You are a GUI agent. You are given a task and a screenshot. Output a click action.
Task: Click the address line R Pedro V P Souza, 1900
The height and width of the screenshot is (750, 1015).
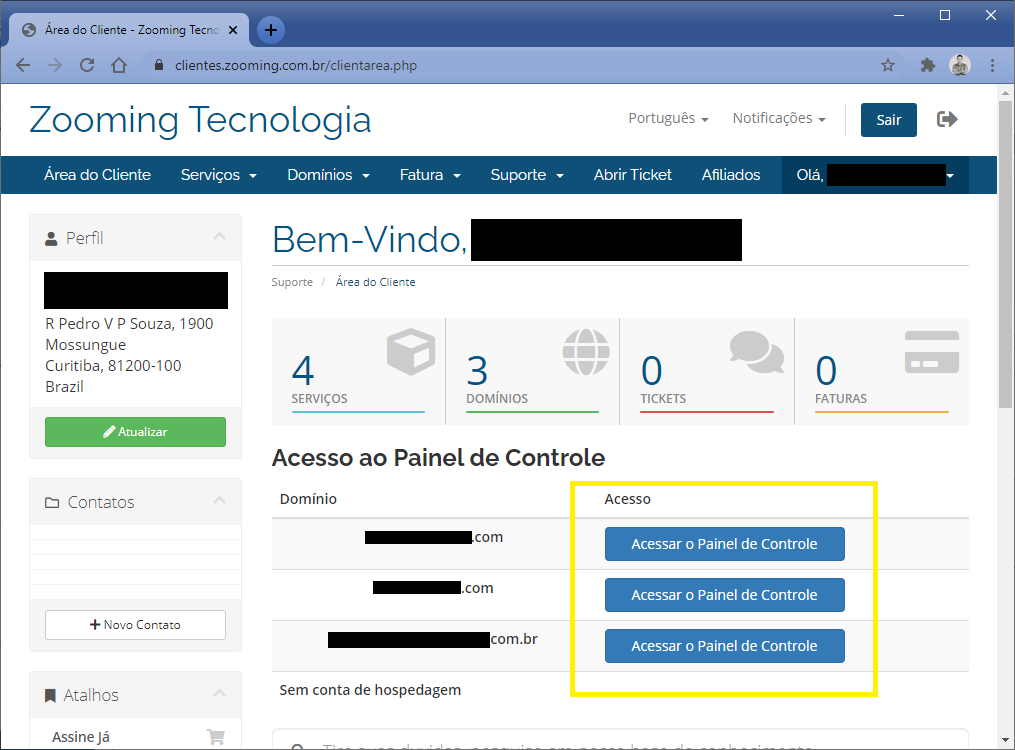tap(129, 324)
